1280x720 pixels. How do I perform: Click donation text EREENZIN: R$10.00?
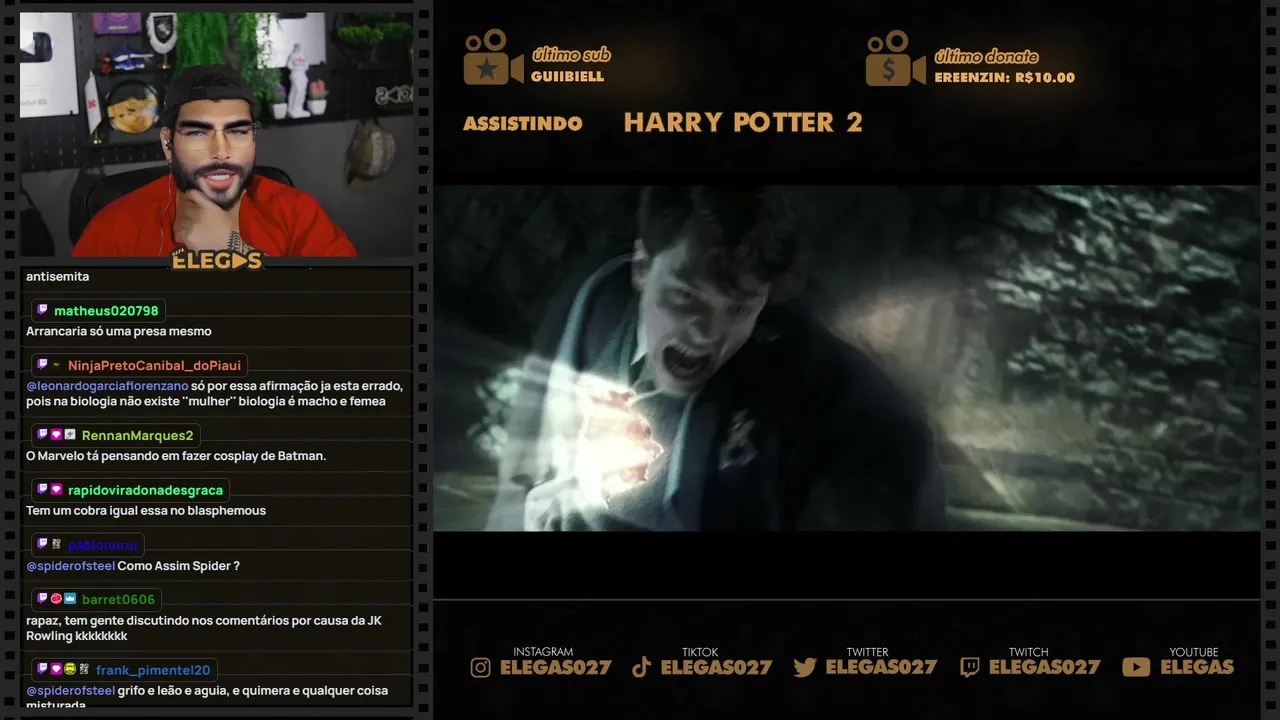click(x=1005, y=78)
